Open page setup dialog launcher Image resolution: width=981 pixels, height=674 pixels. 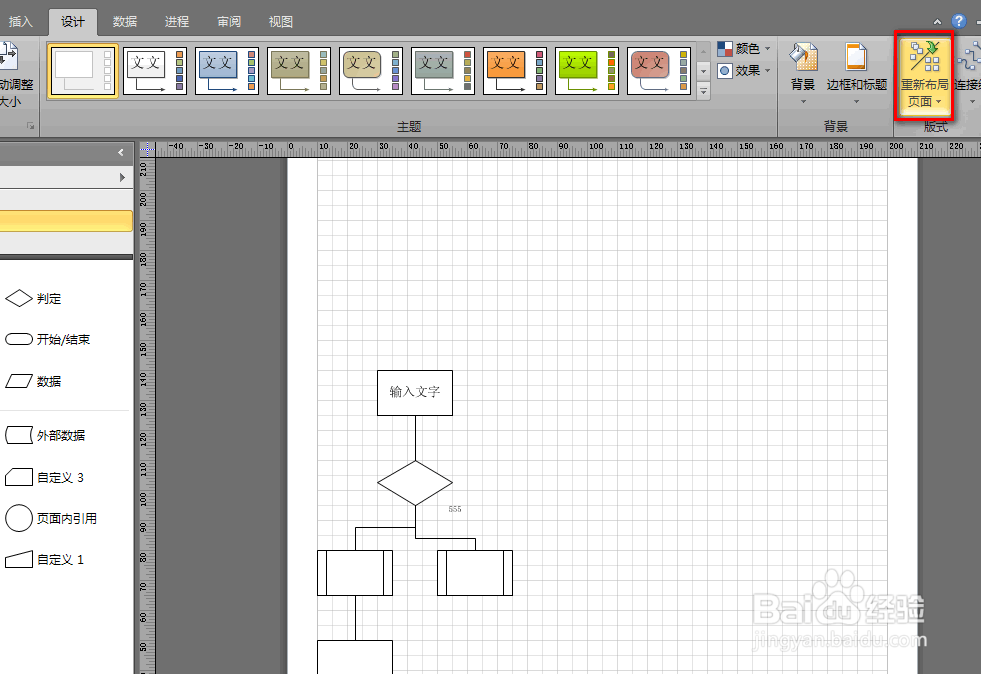coord(29,126)
